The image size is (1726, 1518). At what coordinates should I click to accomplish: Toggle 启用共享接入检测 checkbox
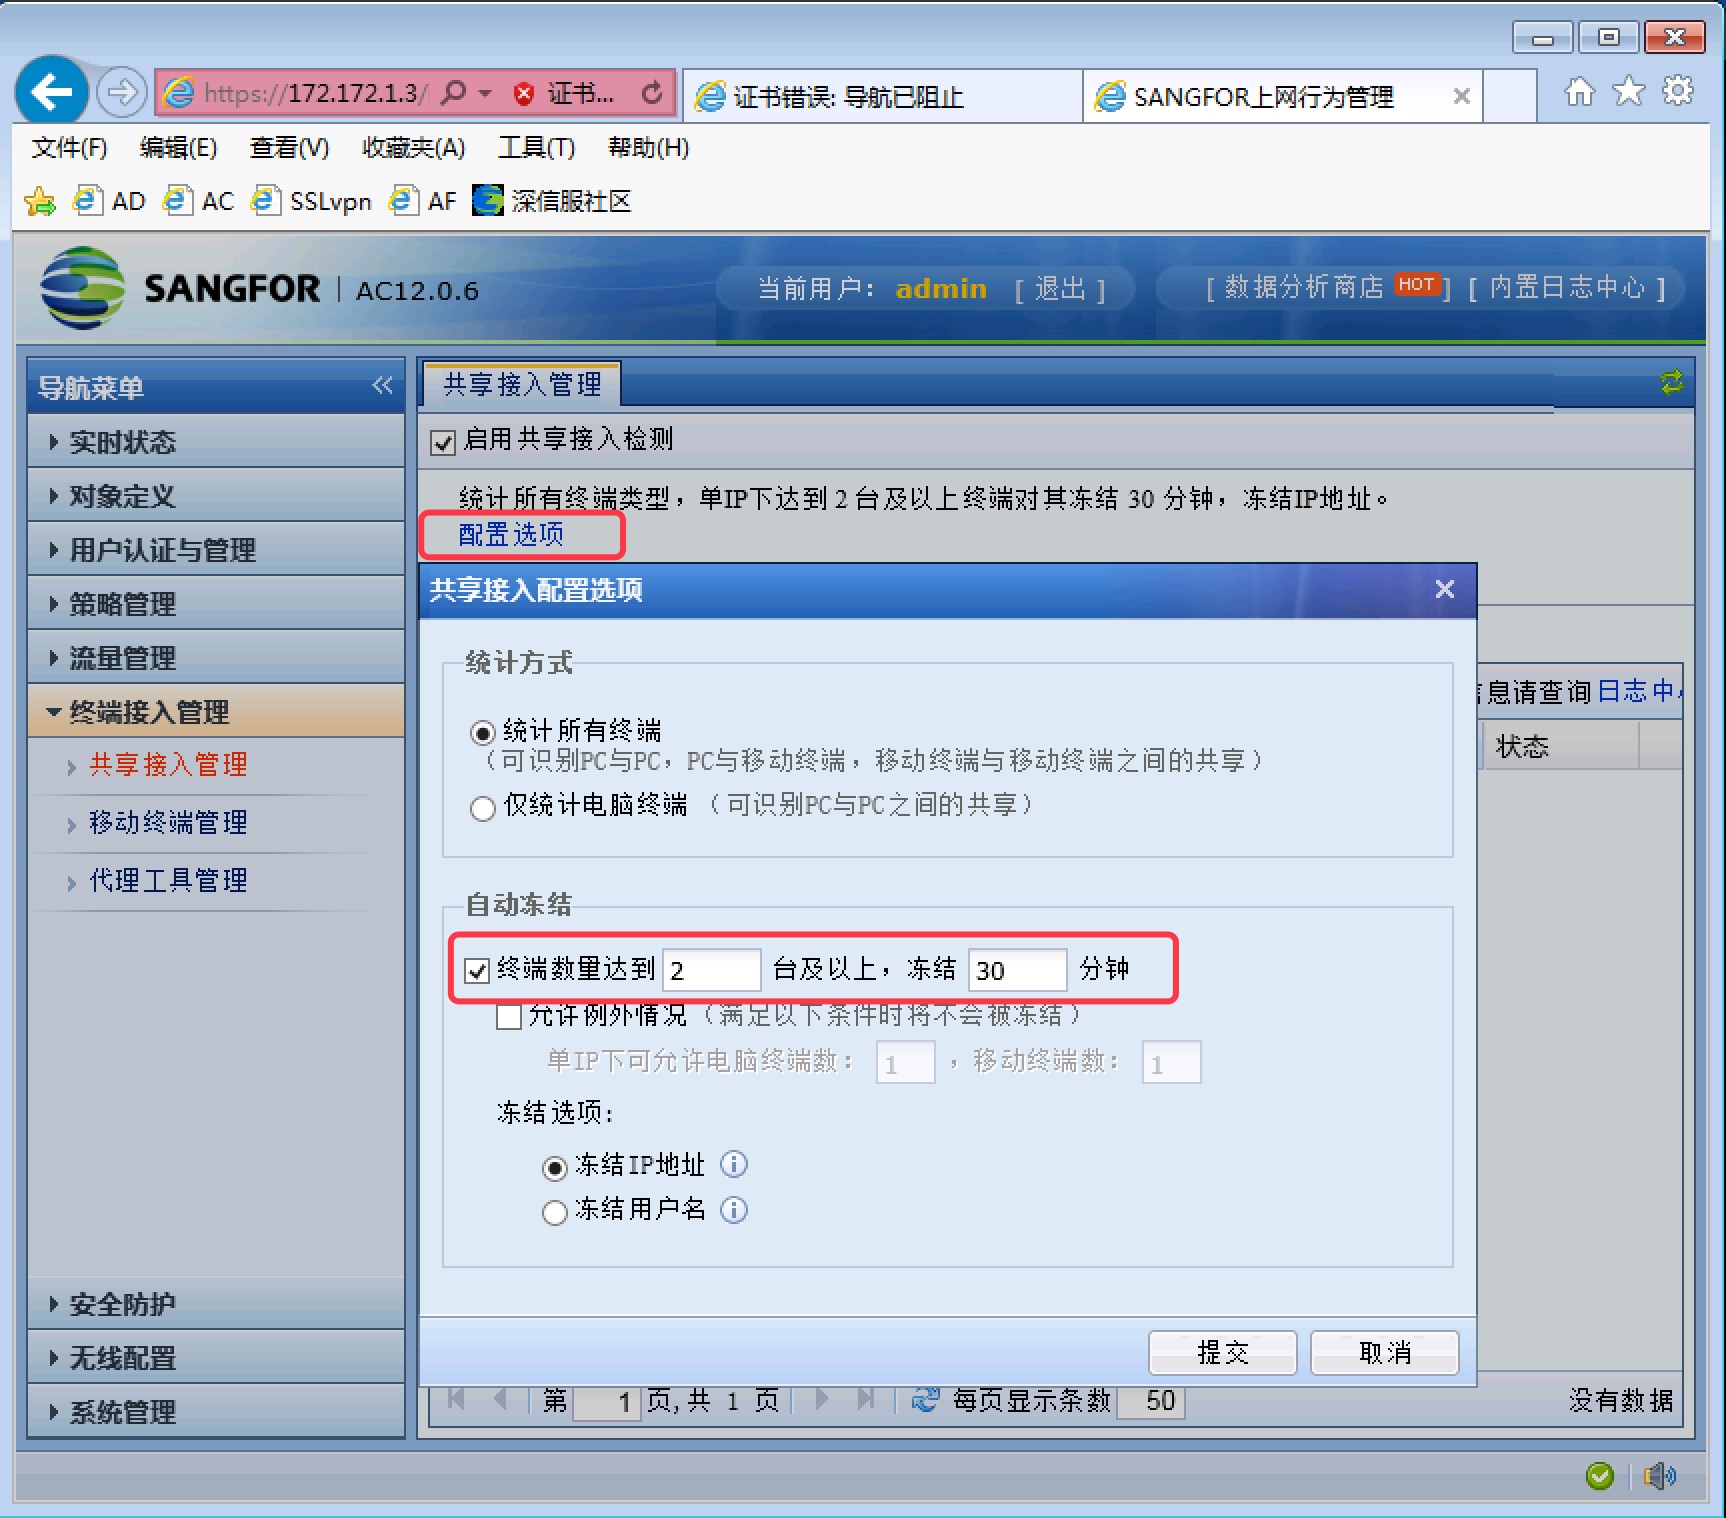(x=442, y=442)
